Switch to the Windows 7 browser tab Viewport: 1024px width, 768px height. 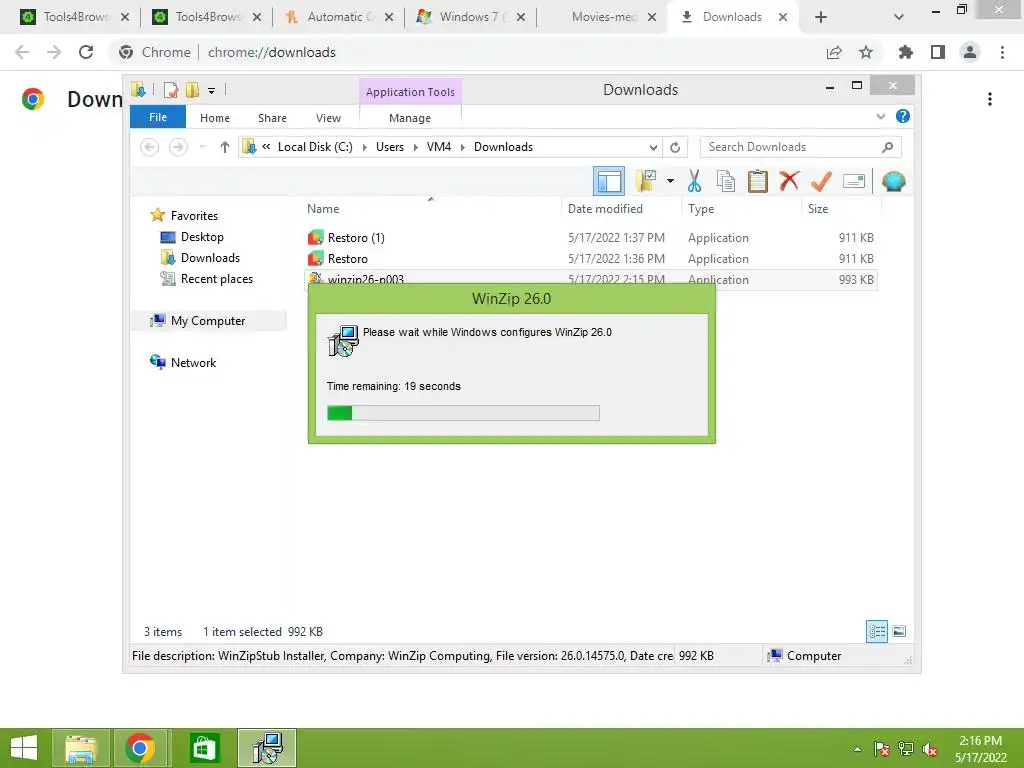click(471, 17)
